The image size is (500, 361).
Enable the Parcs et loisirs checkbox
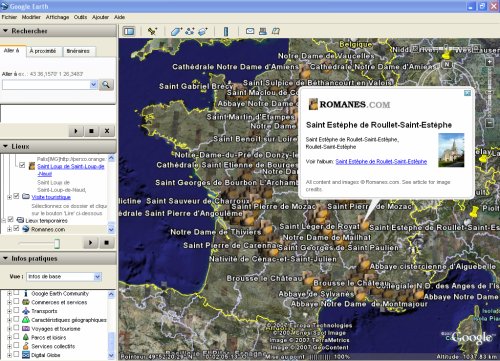click(x=16, y=337)
